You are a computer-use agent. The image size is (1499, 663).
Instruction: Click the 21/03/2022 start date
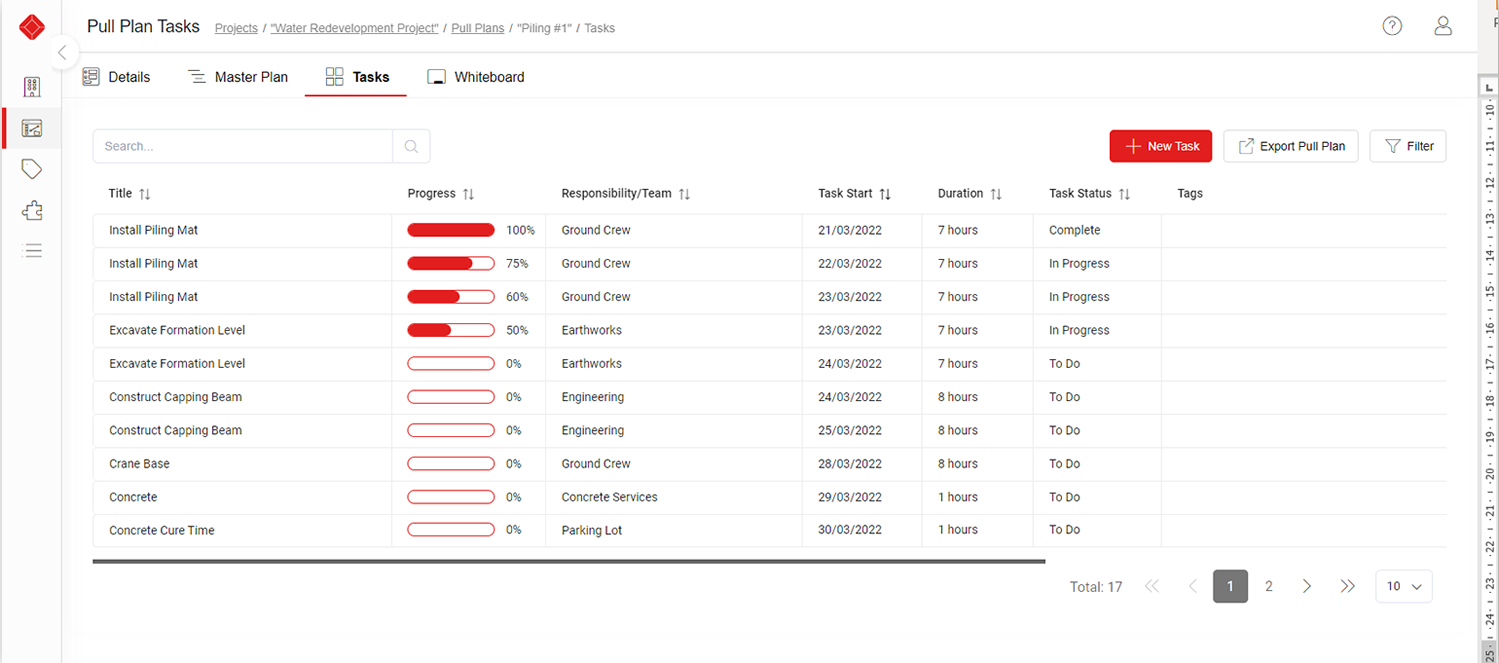click(x=850, y=230)
